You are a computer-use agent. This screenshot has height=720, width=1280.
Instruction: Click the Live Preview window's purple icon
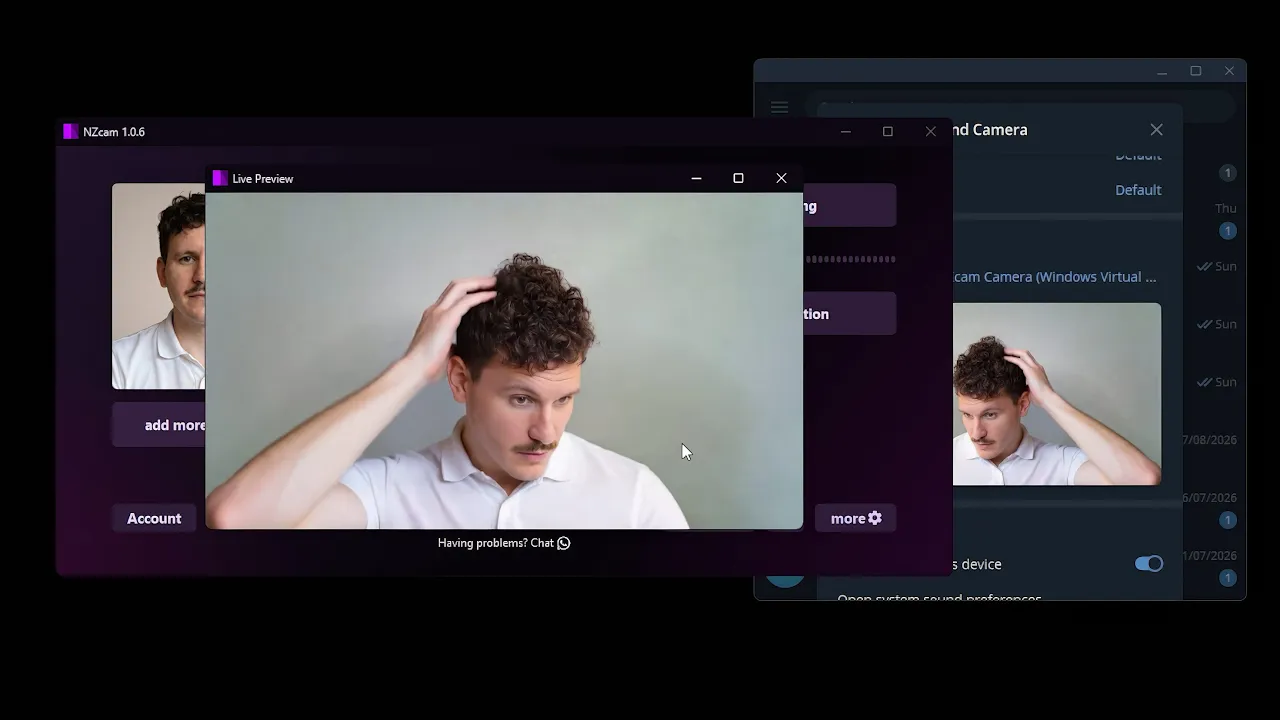tap(220, 178)
